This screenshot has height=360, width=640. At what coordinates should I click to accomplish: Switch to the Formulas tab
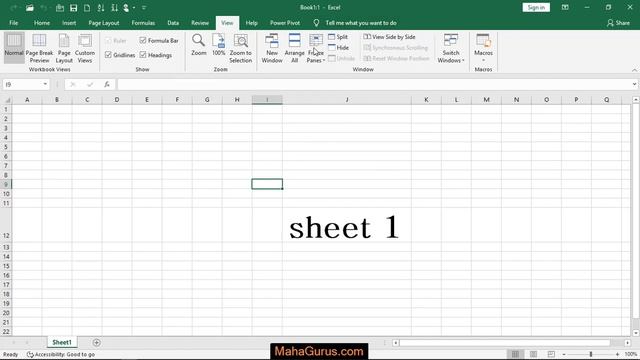click(x=143, y=23)
